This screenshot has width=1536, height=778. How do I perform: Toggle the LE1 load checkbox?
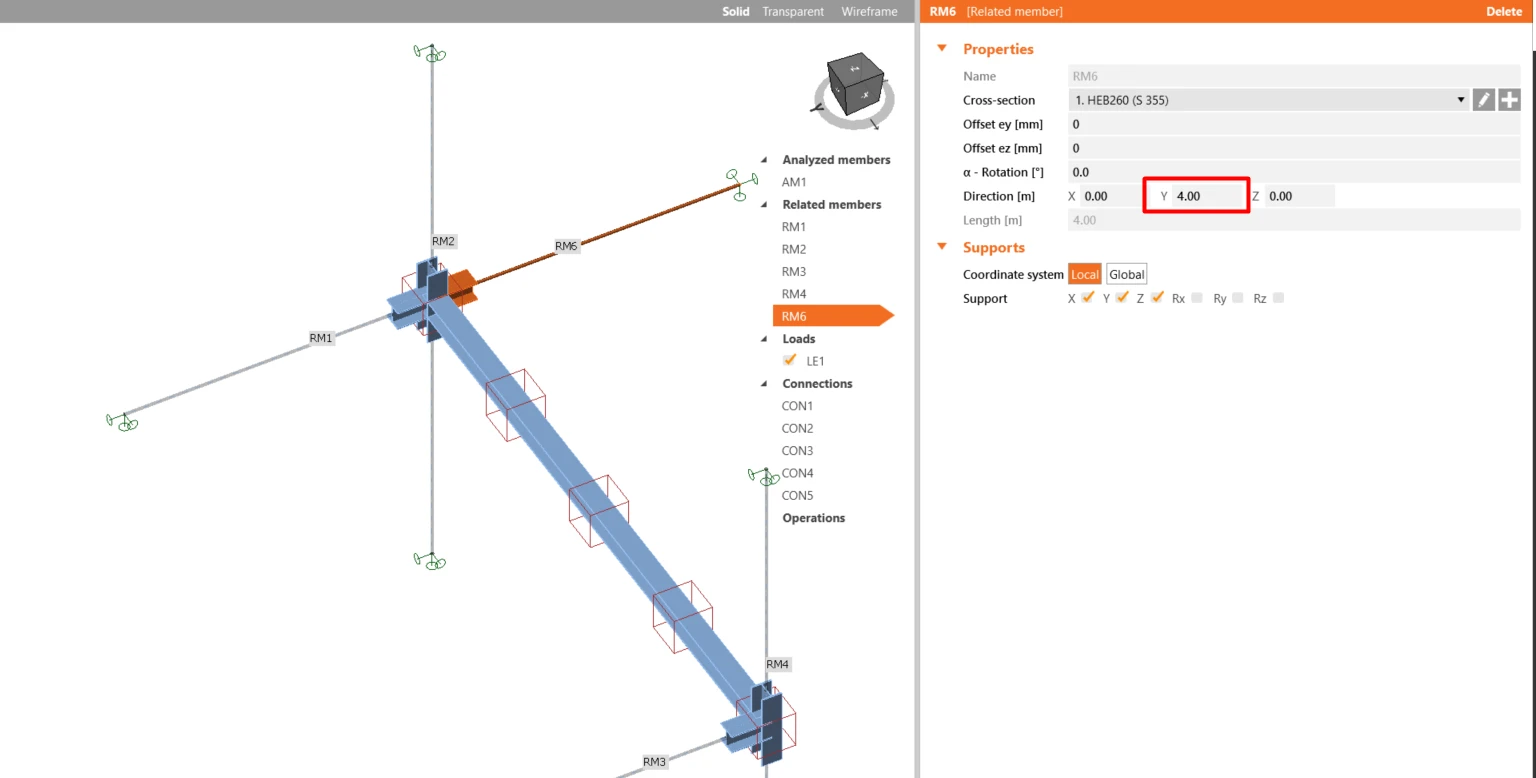coord(790,361)
